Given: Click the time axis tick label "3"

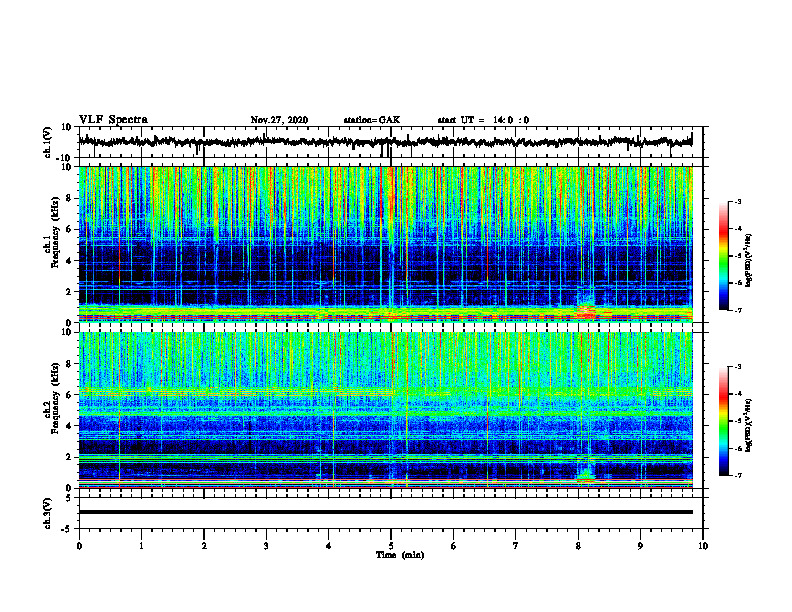Looking at the screenshot, I should tap(266, 546).
